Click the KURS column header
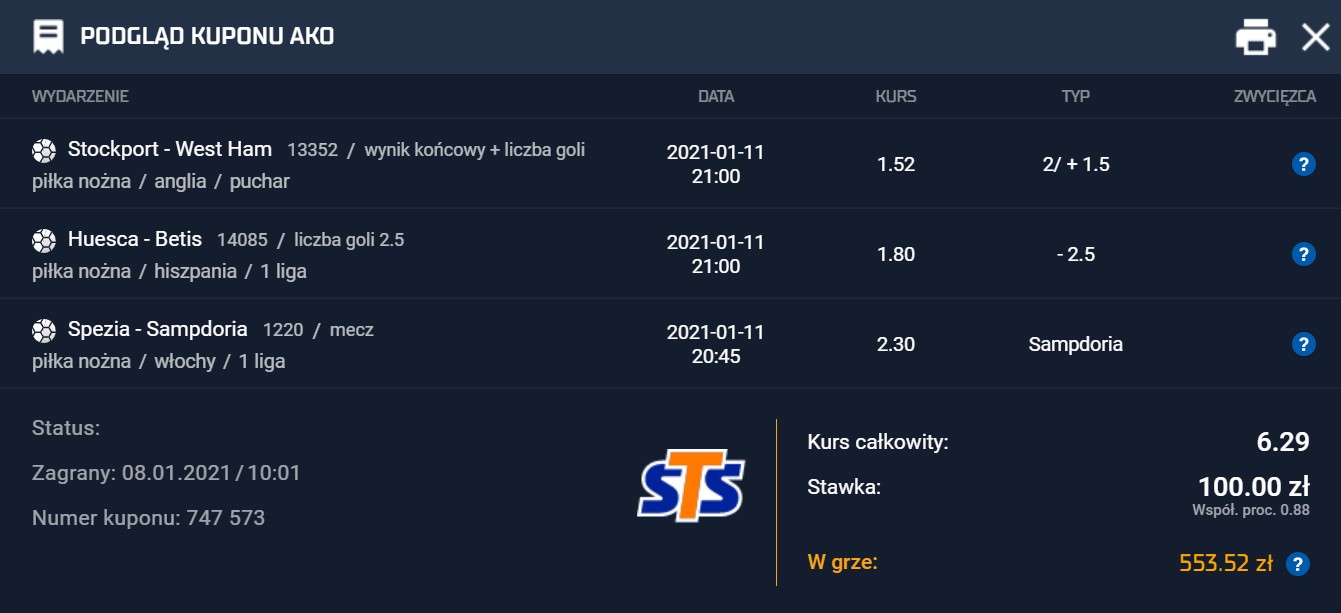 896,97
